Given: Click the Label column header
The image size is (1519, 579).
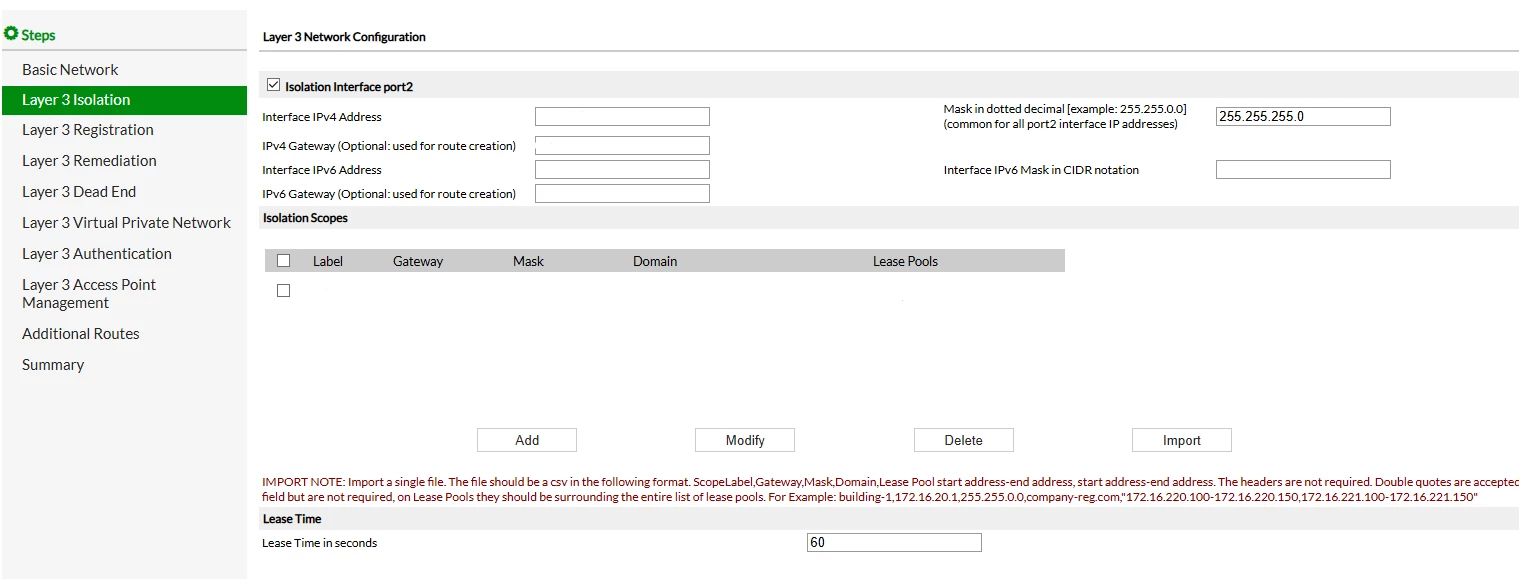Looking at the screenshot, I should [328, 261].
